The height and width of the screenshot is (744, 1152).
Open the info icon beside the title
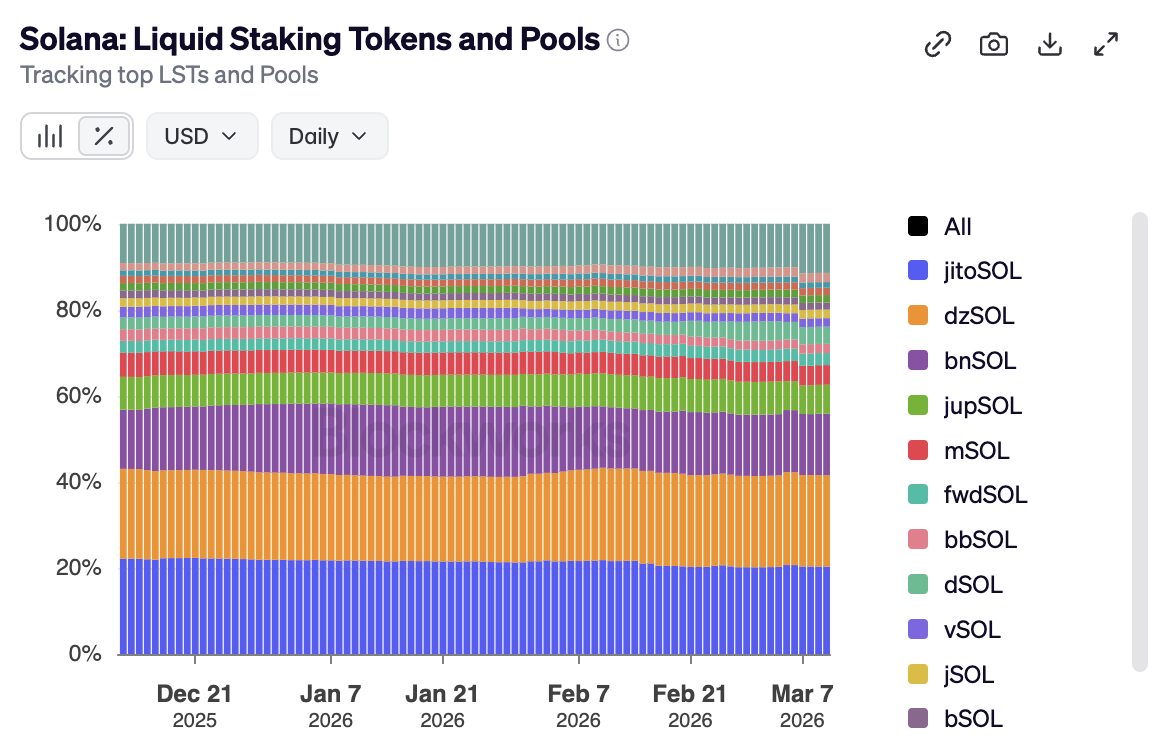pyautogui.click(x=618, y=41)
